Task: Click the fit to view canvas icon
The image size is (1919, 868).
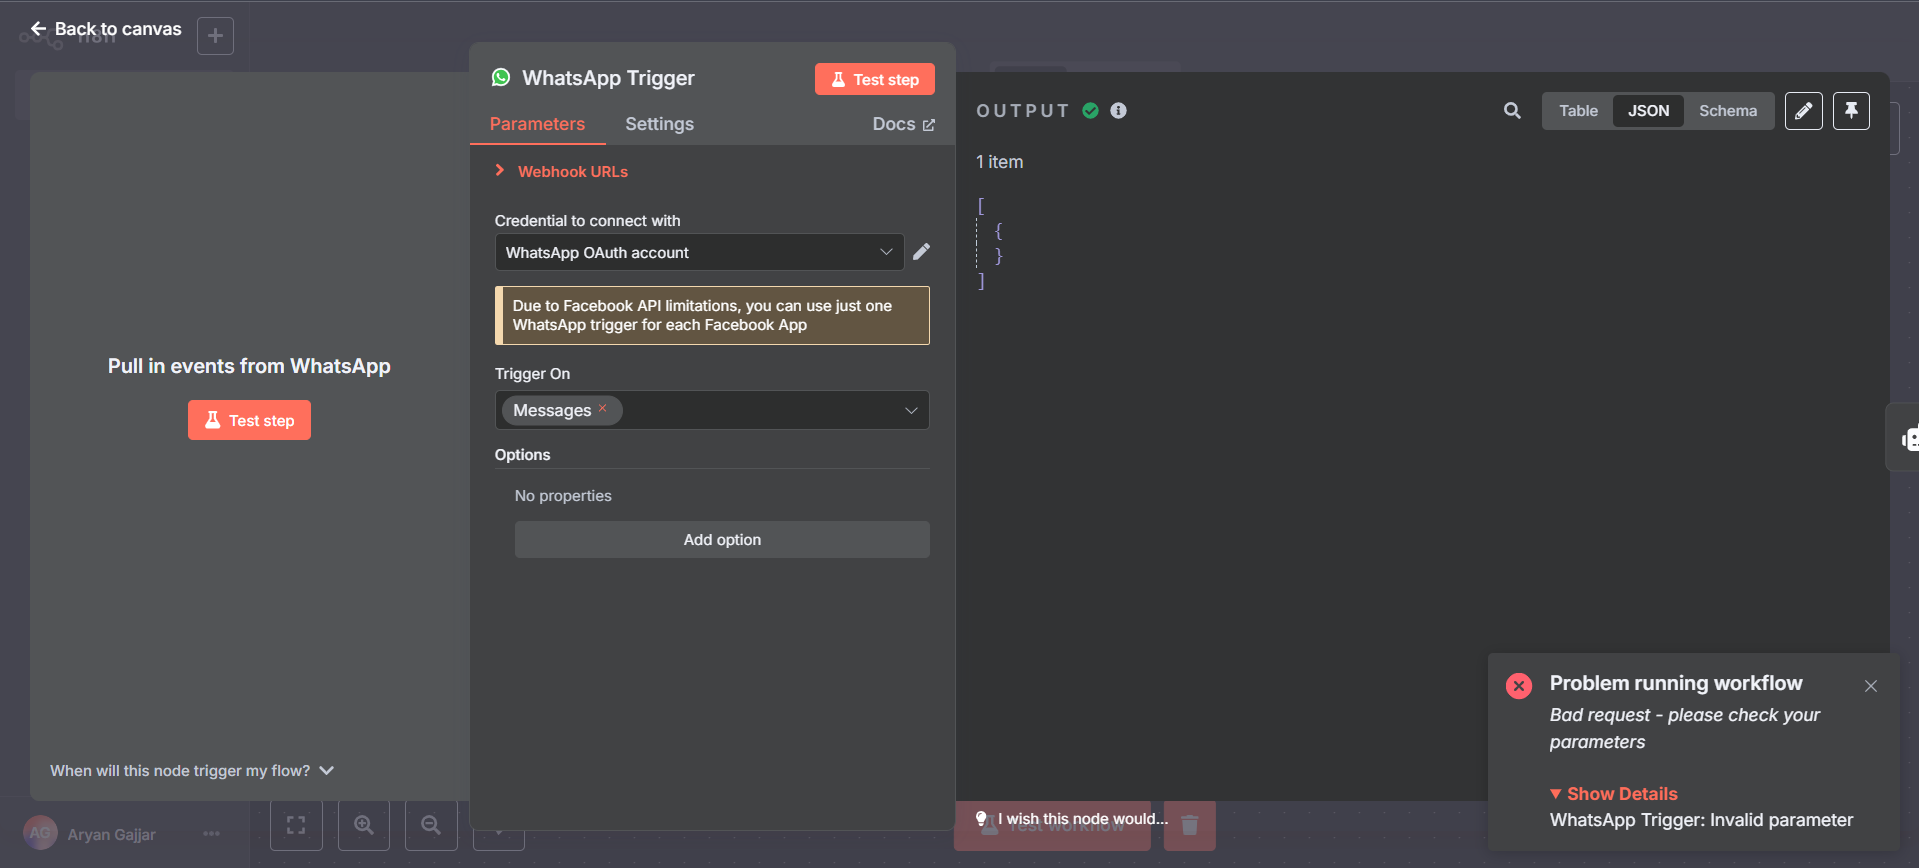Action: (296, 825)
